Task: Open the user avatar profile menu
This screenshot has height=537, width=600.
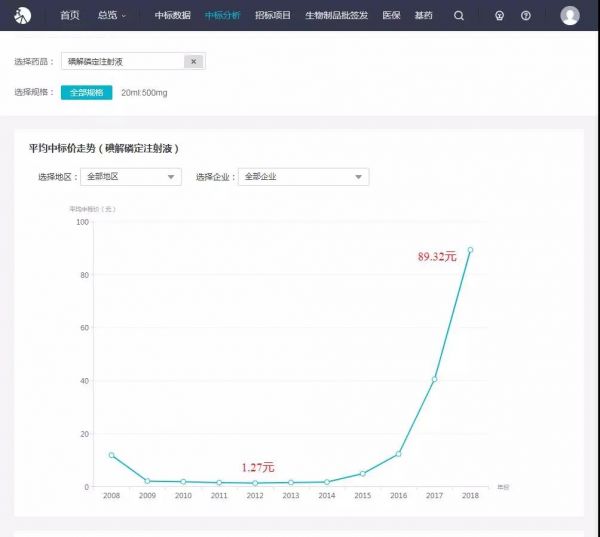Action: (570, 16)
